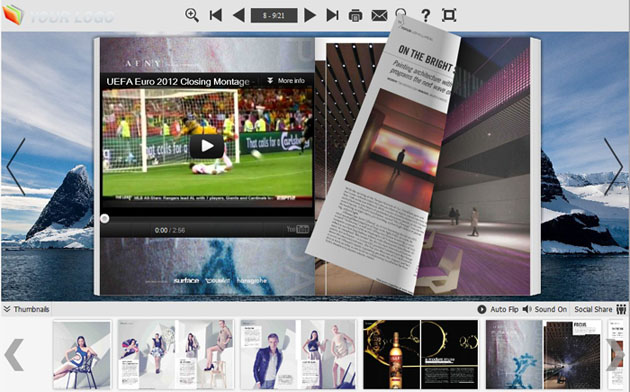
Task: Jump to the last page icon
Action: [332, 15]
